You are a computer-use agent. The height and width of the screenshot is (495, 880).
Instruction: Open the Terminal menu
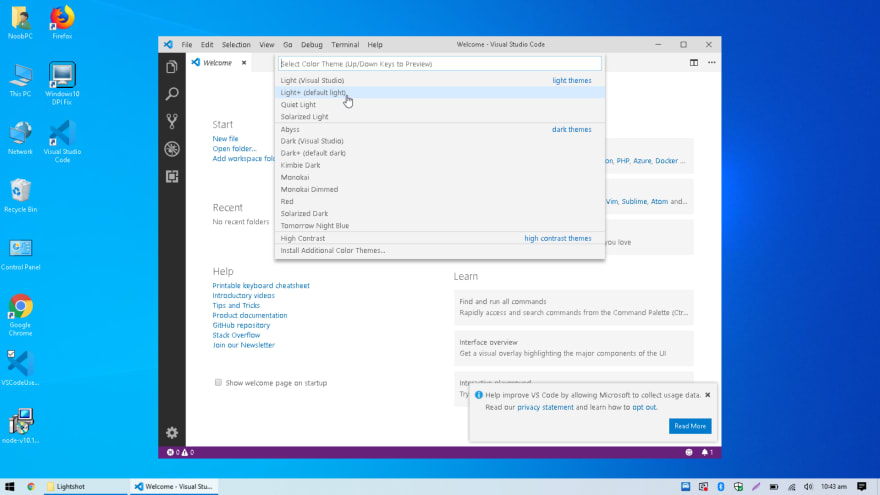[345, 44]
